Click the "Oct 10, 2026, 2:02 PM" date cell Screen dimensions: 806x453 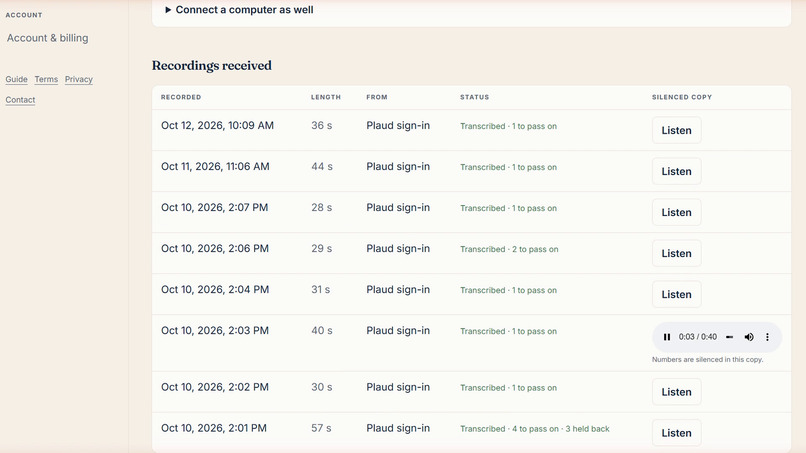pos(215,387)
